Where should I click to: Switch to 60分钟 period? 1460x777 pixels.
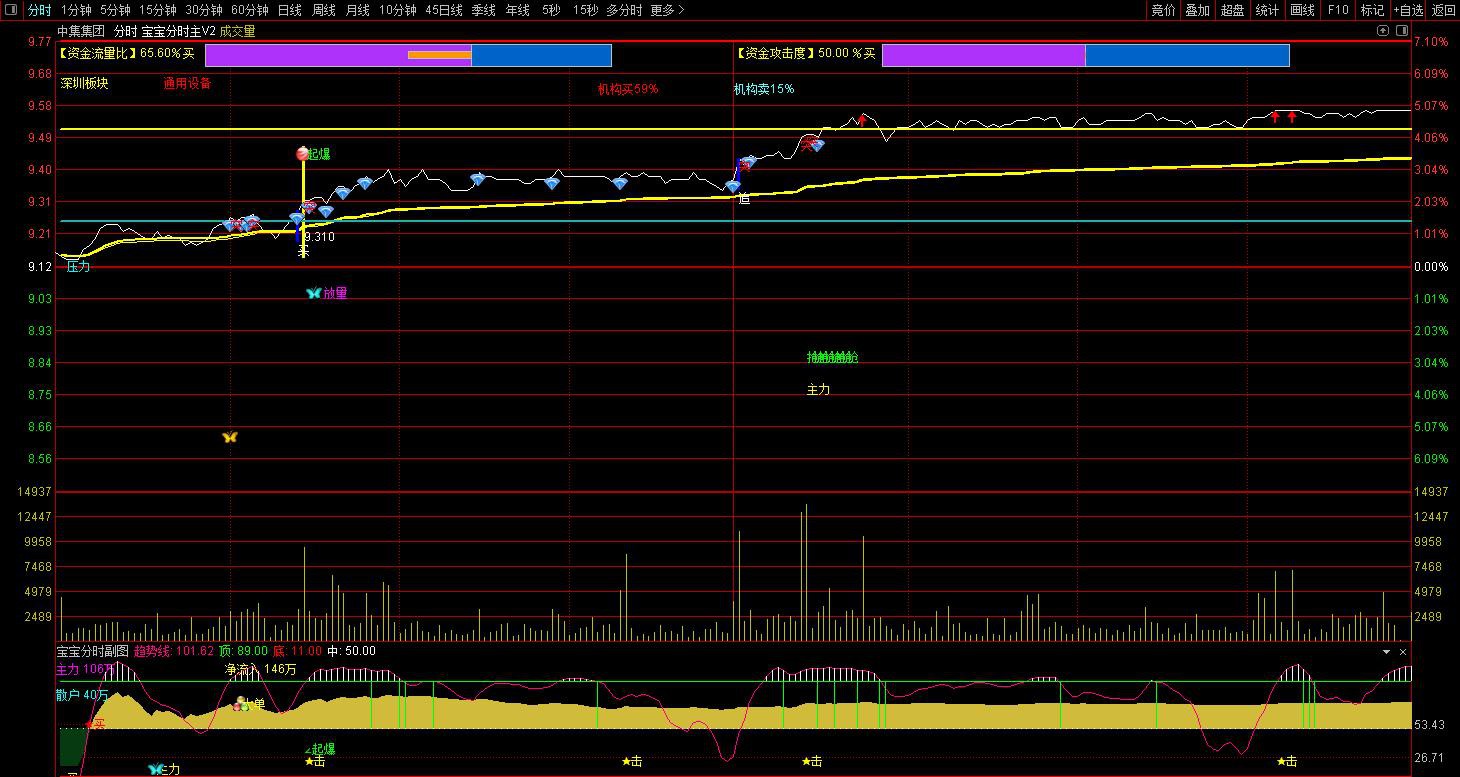click(x=249, y=10)
